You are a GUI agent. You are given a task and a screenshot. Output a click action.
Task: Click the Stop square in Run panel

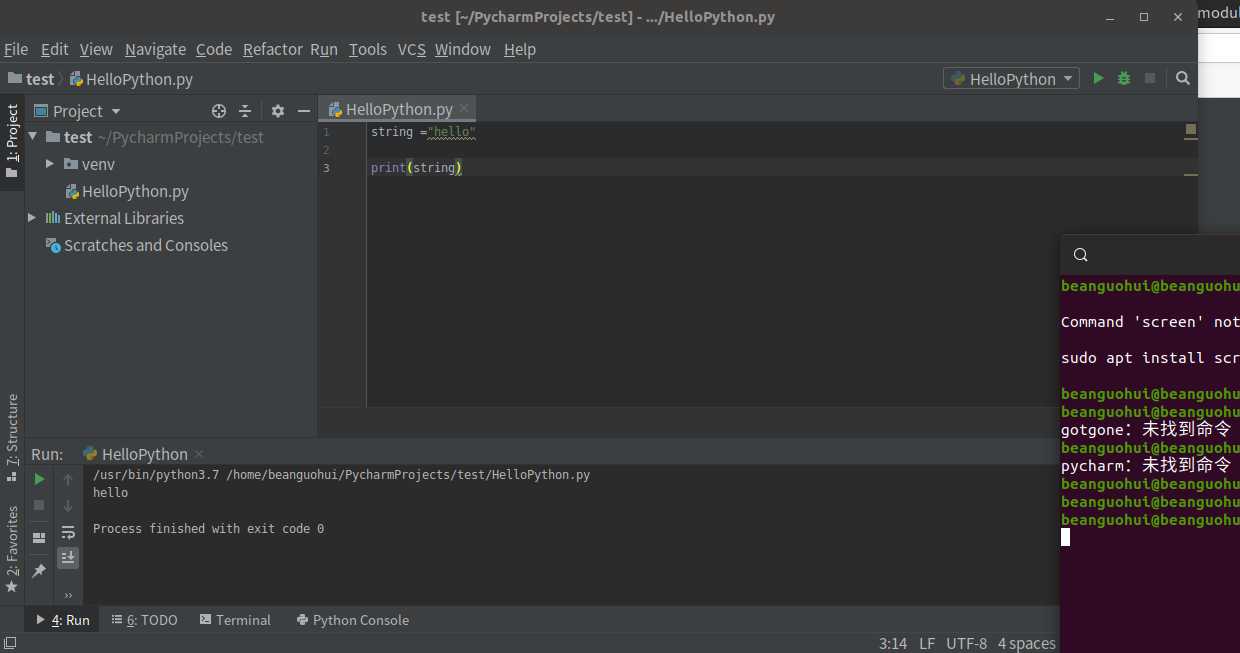coord(39,506)
